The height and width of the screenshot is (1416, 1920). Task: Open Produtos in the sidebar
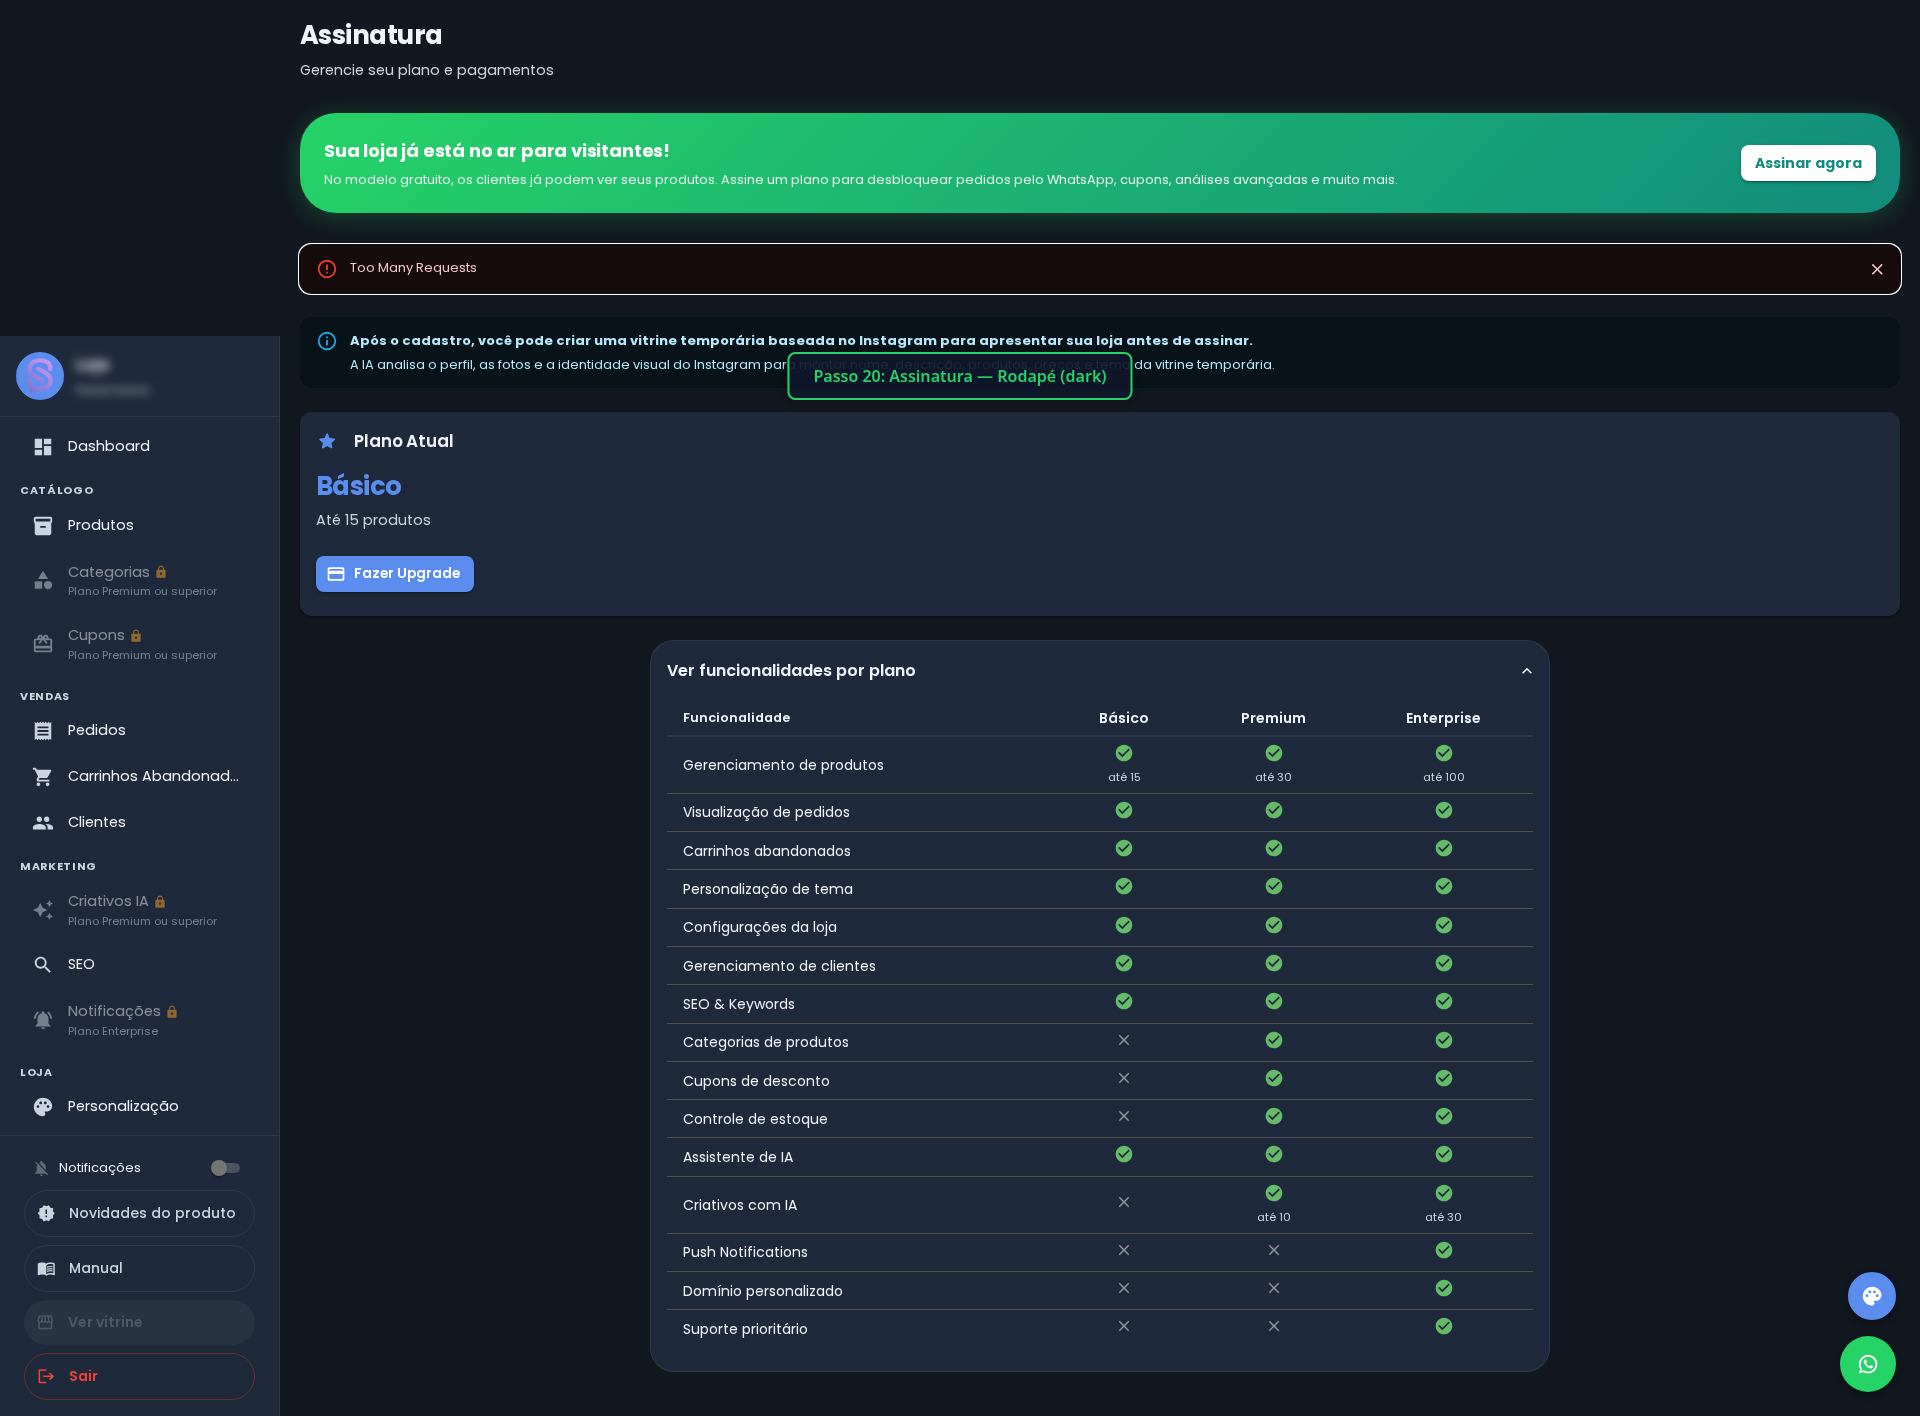click(x=139, y=525)
